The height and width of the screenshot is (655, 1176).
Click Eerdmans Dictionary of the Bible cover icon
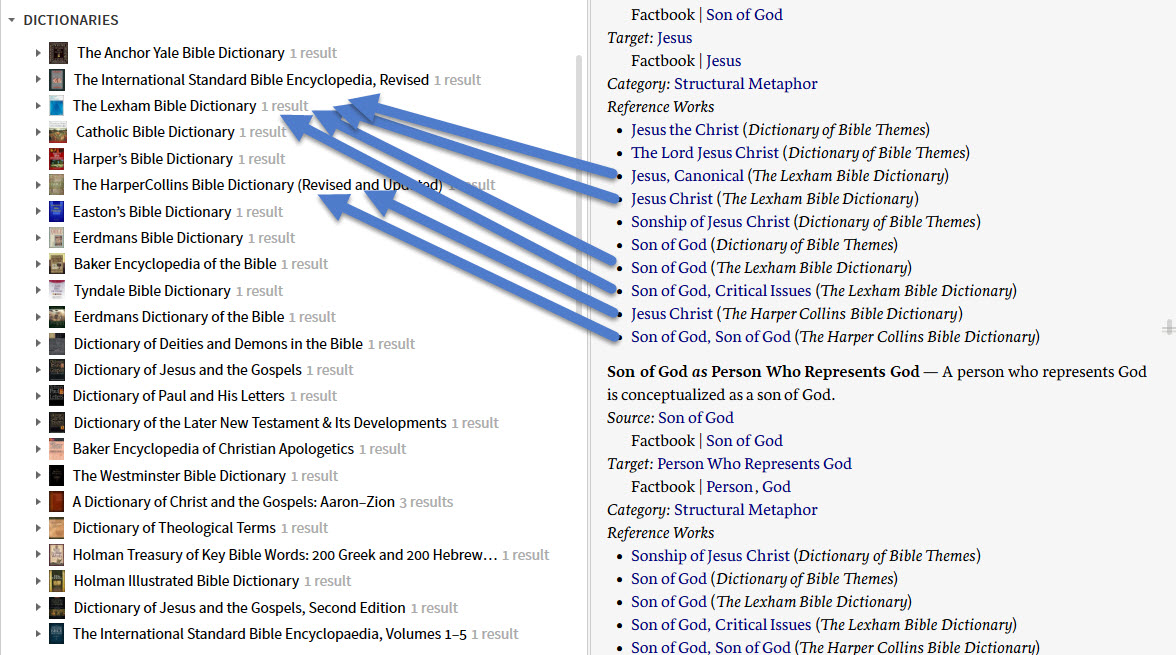[x=57, y=317]
